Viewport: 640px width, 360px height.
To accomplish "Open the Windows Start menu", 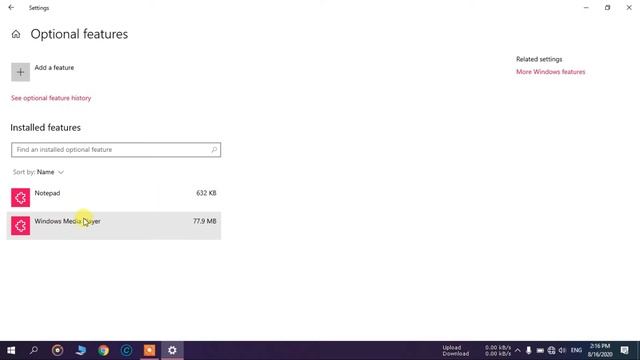I will coord(11,351).
